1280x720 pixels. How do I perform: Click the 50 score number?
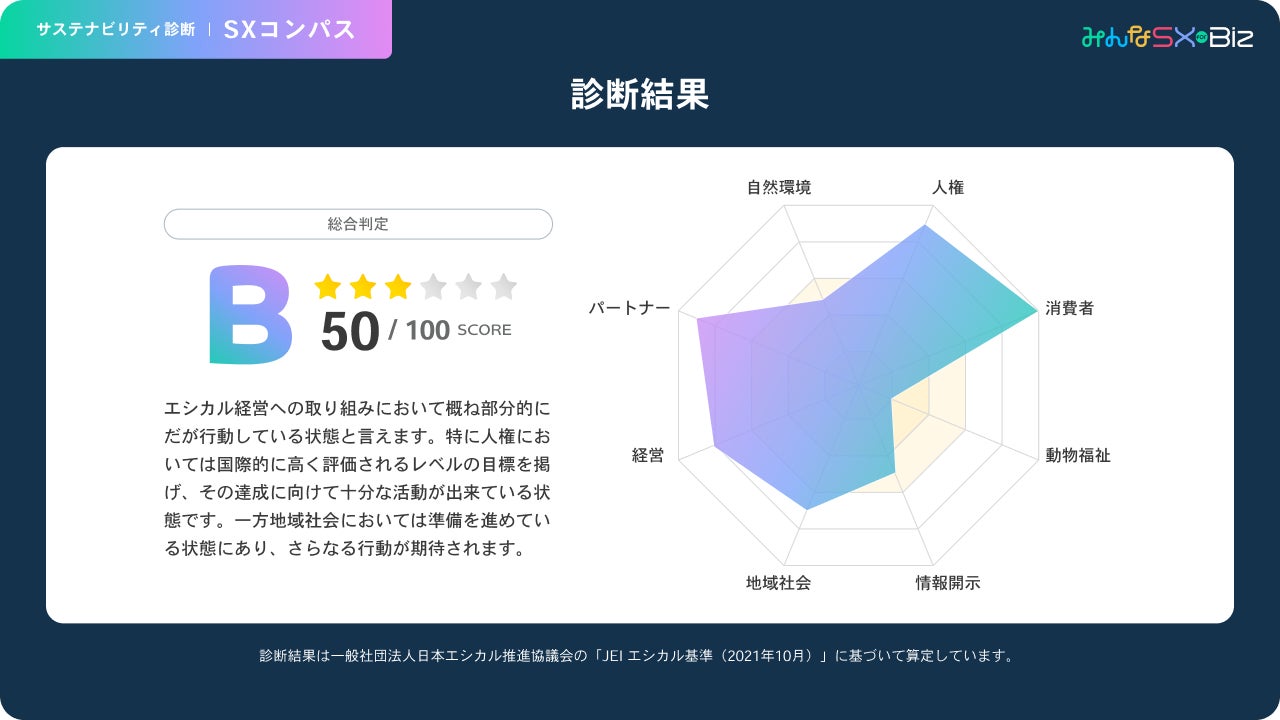pyautogui.click(x=350, y=332)
